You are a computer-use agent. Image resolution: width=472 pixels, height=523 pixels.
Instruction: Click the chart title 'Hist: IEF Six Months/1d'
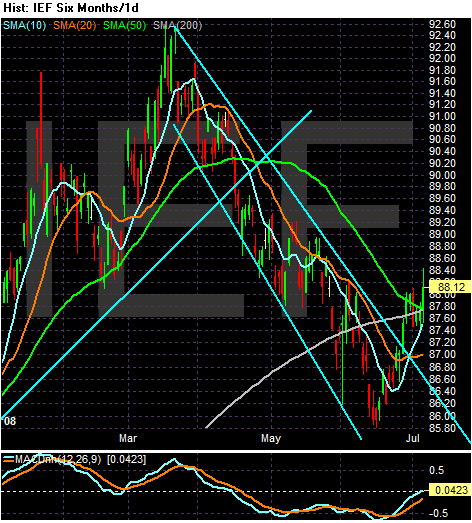pyautogui.click(x=70, y=8)
